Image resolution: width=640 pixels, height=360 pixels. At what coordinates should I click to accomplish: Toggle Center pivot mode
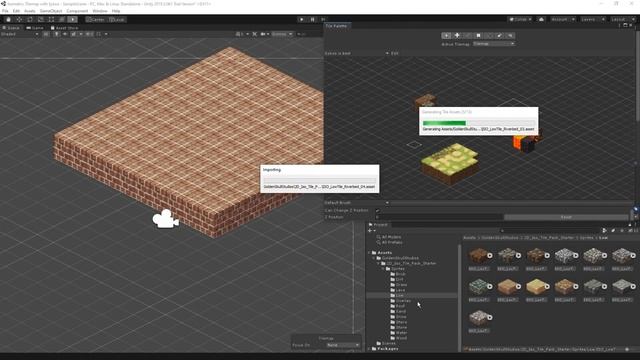(96, 19)
